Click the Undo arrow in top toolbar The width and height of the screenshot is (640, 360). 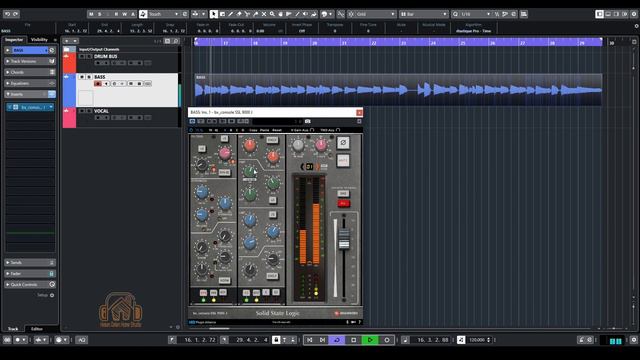click(7, 14)
